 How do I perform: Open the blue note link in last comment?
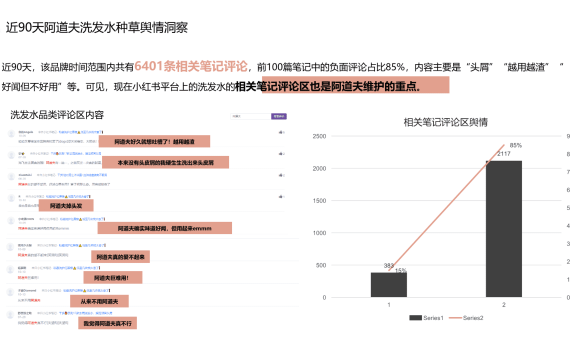click(86, 313)
